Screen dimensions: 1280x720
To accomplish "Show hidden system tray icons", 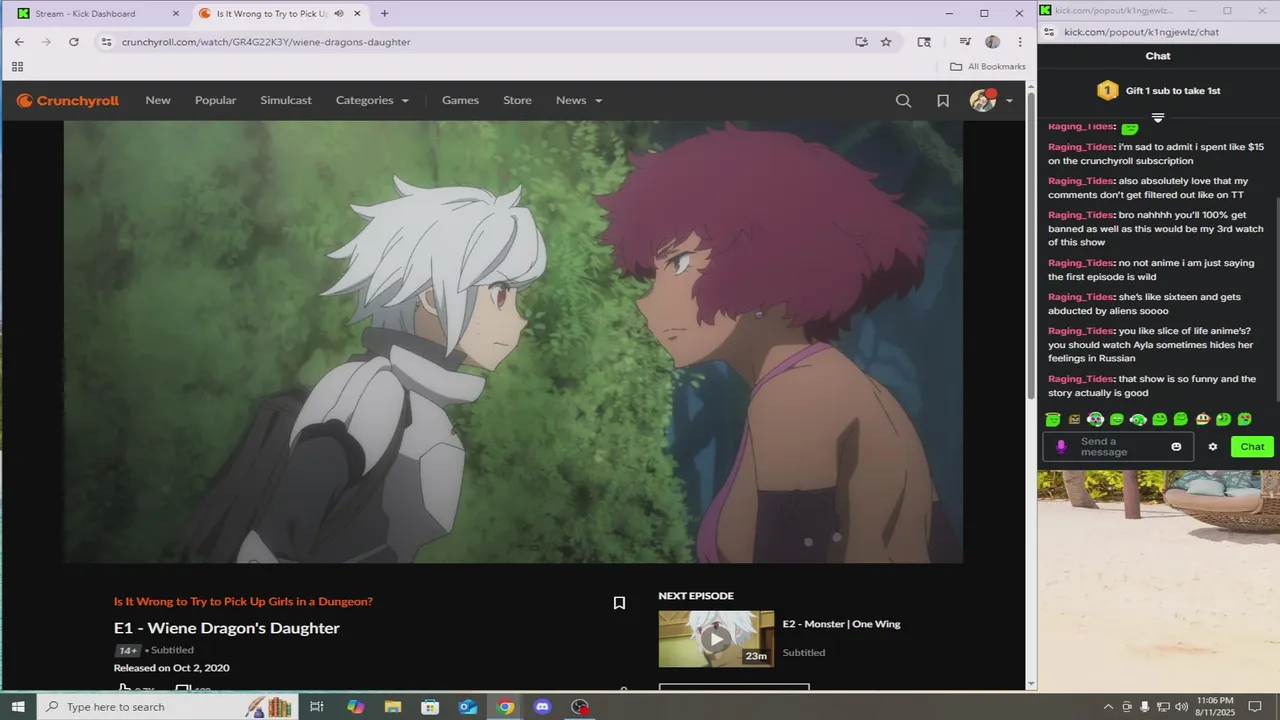I will pyautogui.click(x=1107, y=707).
